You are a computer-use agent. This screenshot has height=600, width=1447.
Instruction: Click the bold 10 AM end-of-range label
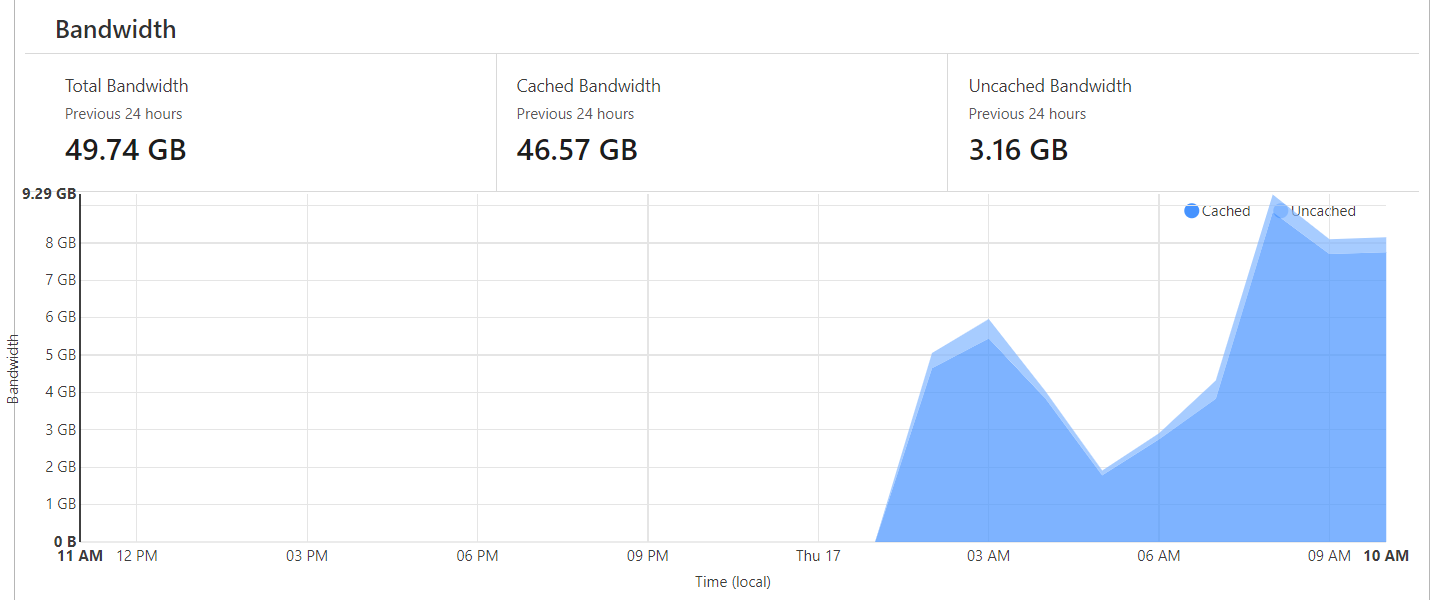[x=1385, y=556]
